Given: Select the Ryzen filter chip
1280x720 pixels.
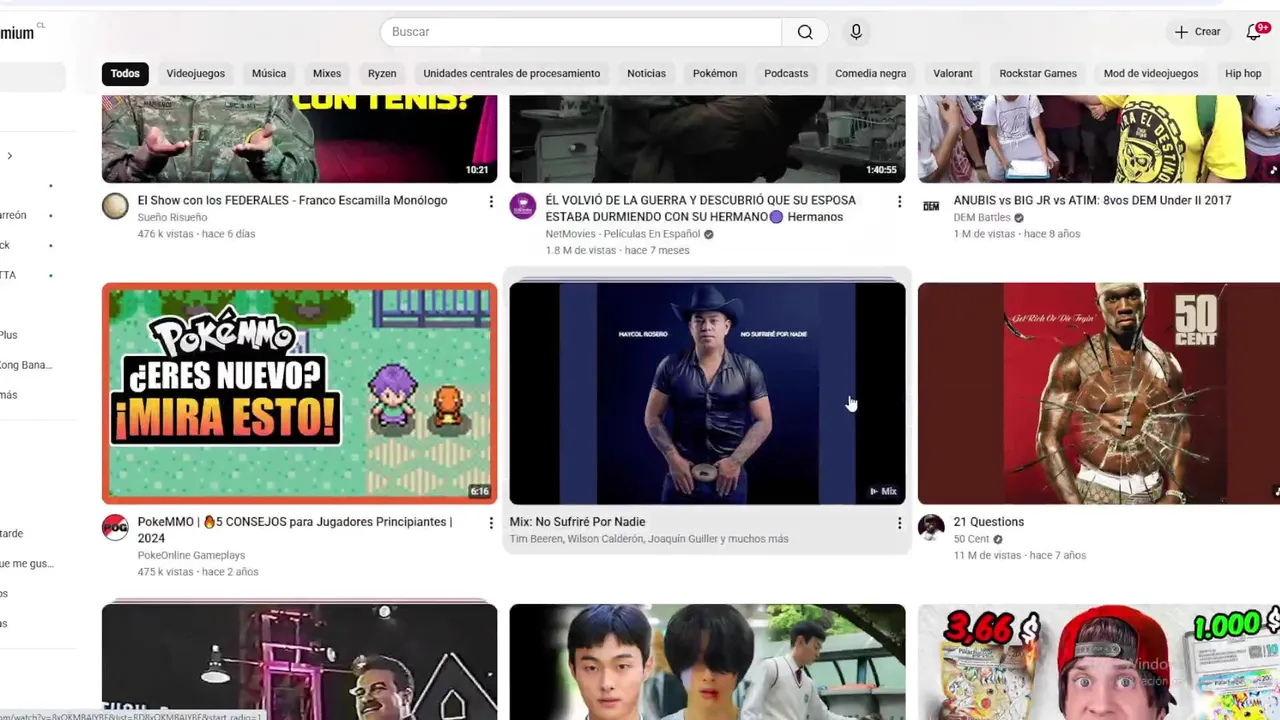Looking at the screenshot, I should tap(382, 73).
